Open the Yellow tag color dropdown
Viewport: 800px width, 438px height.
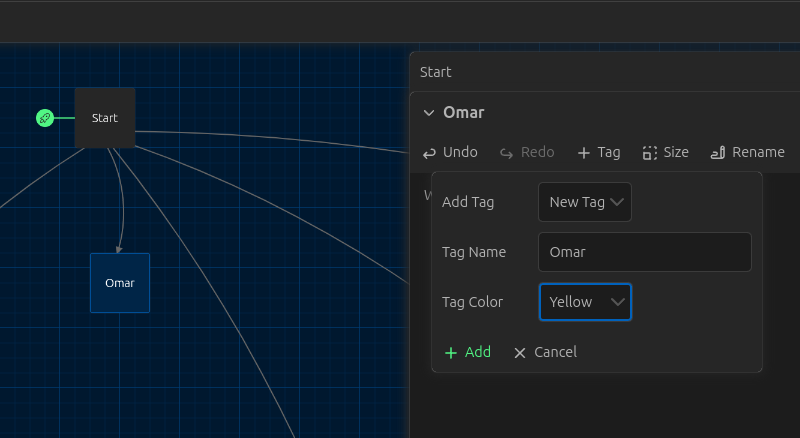point(585,302)
